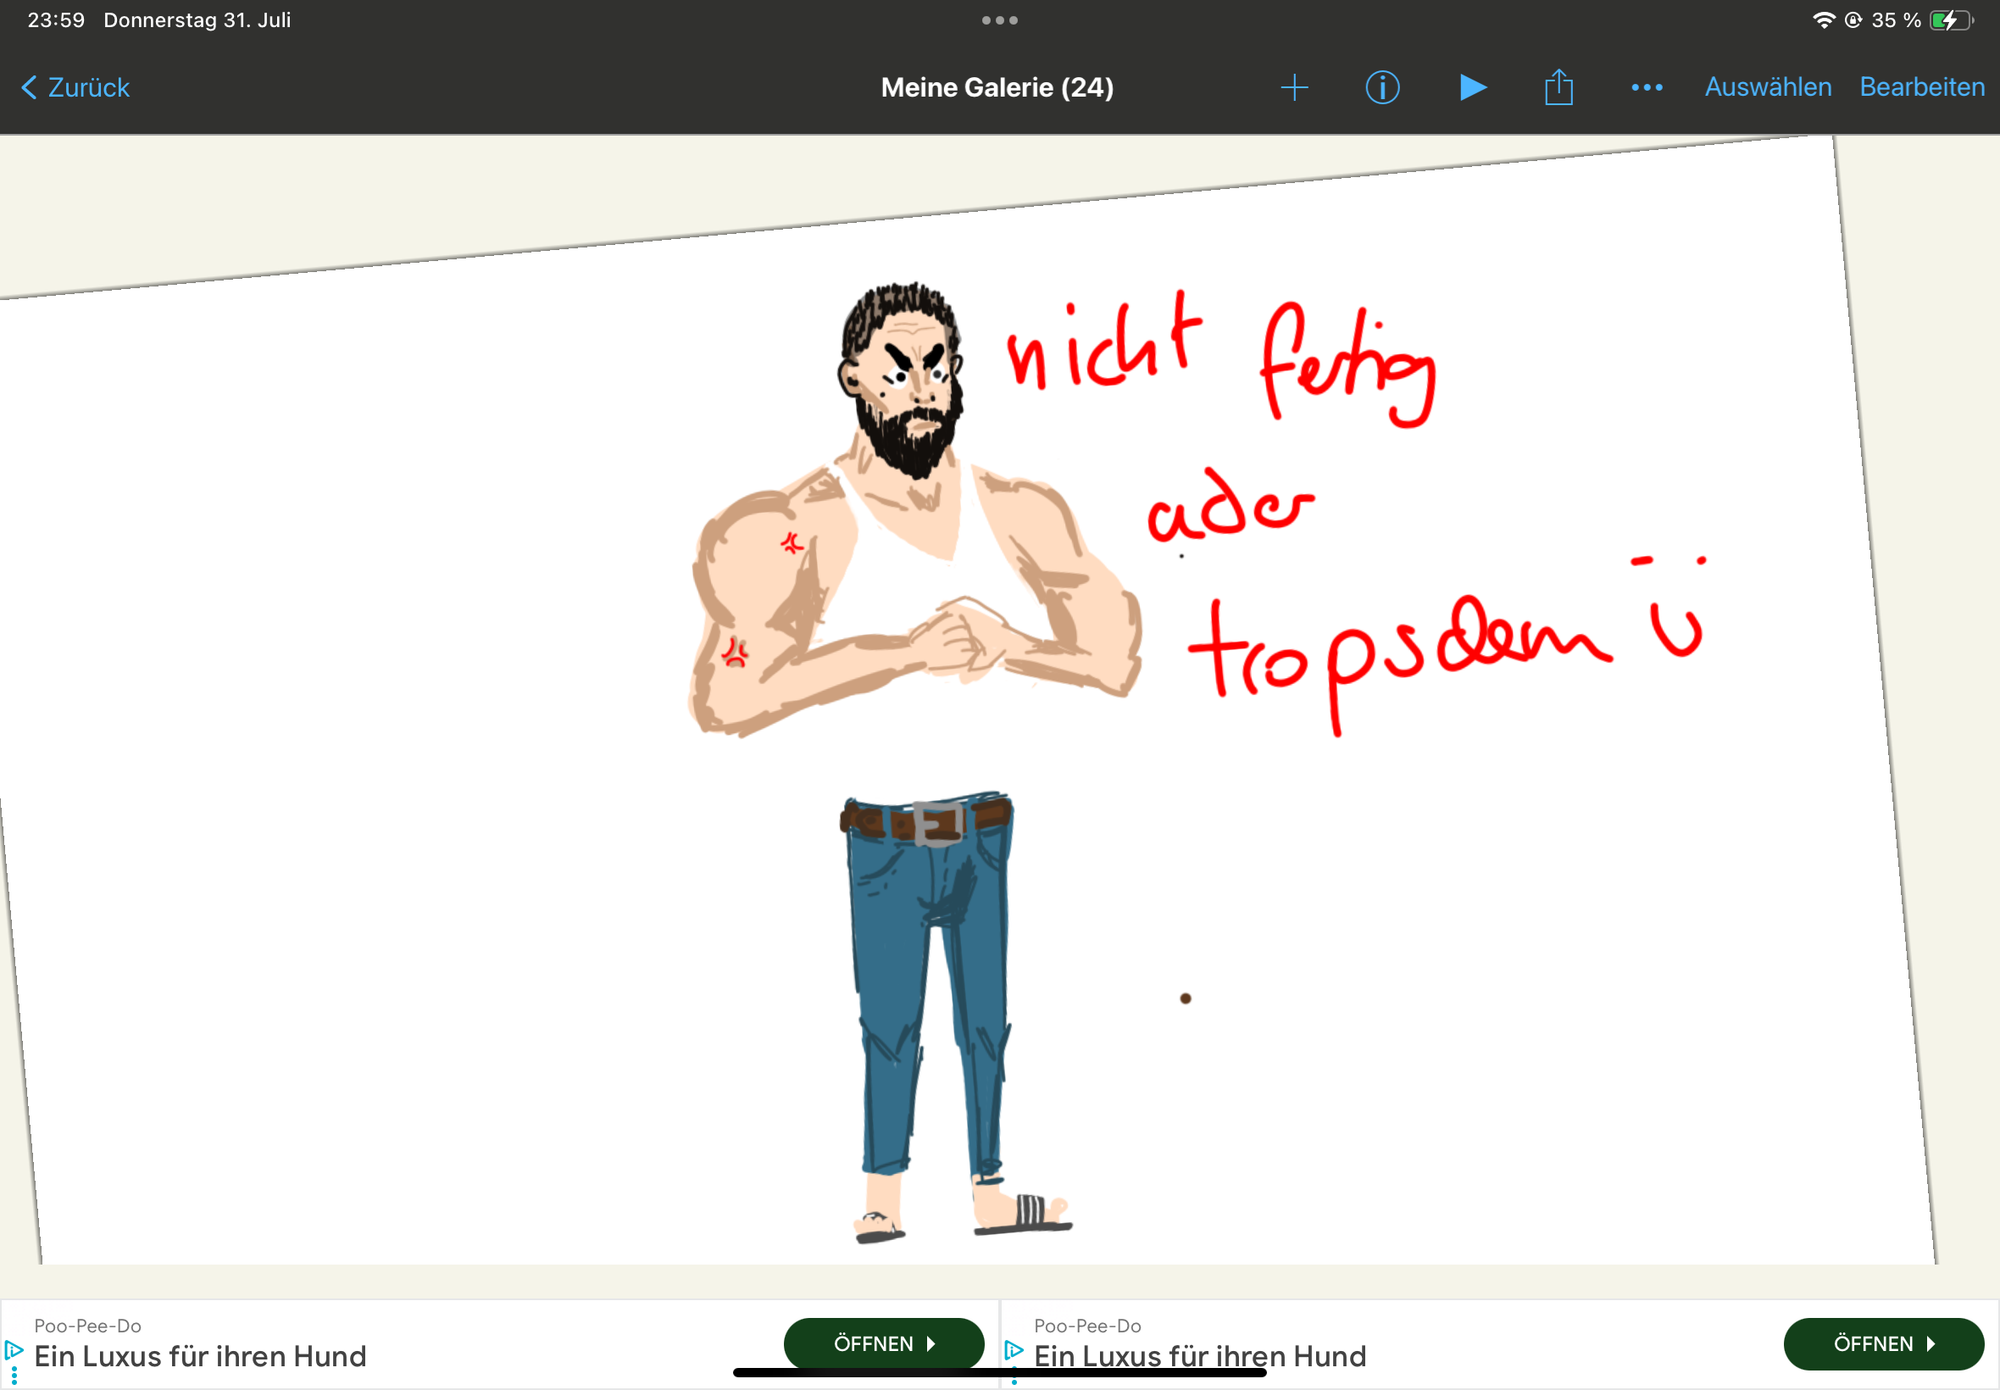This screenshot has width=2000, height=1390.
Task: Tap Bearbeiten to edit drawing
Action: click(x=1921, y=88)
